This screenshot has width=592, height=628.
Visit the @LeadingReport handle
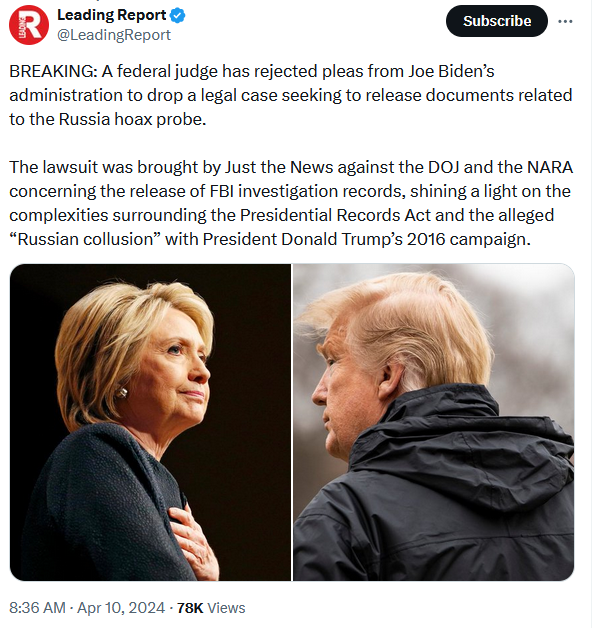pyautogui.click(x=114, y=35)
